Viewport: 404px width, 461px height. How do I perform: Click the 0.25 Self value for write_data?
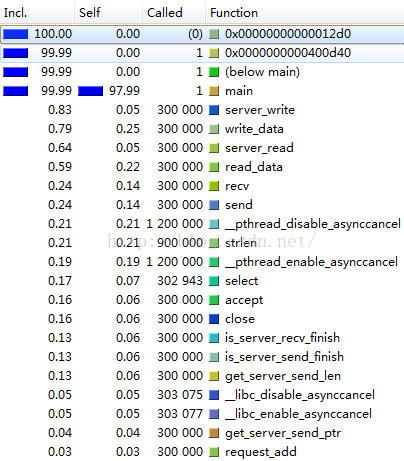128,129
